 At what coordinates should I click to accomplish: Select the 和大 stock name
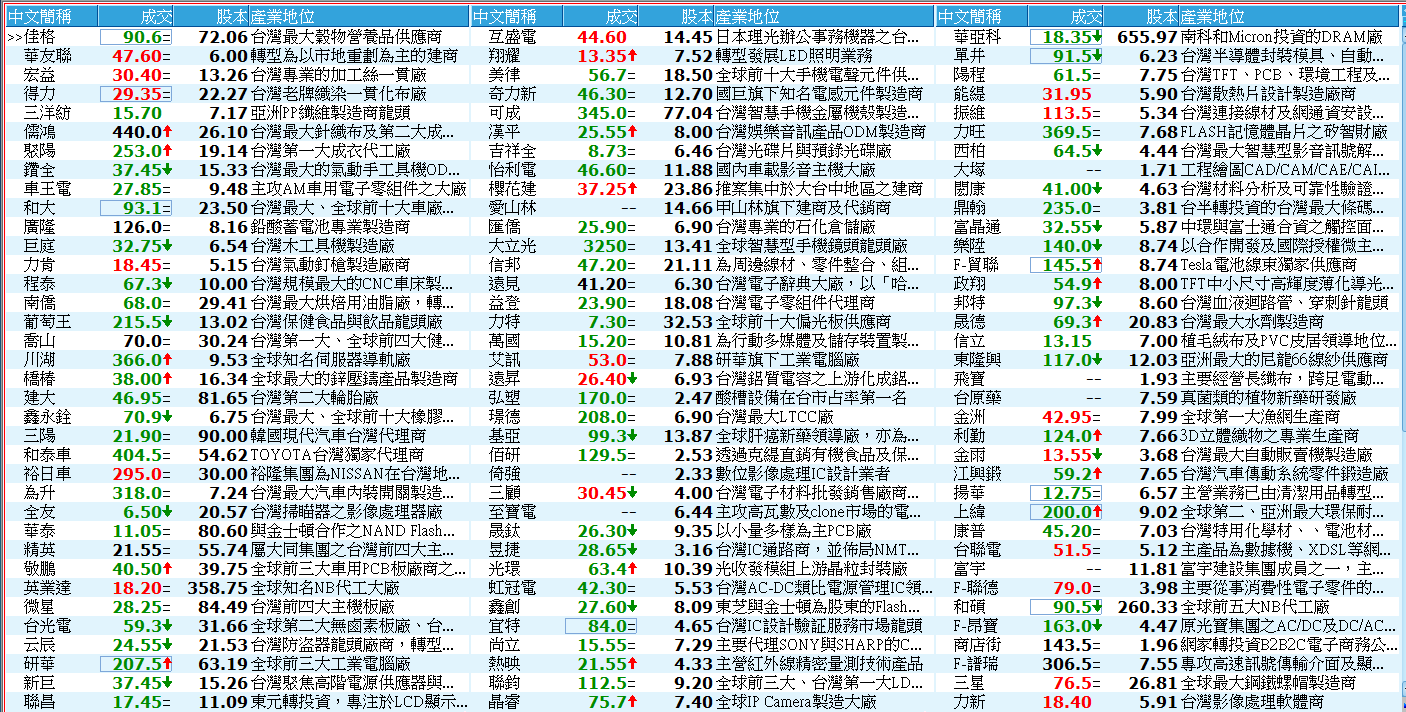[40, 207]
